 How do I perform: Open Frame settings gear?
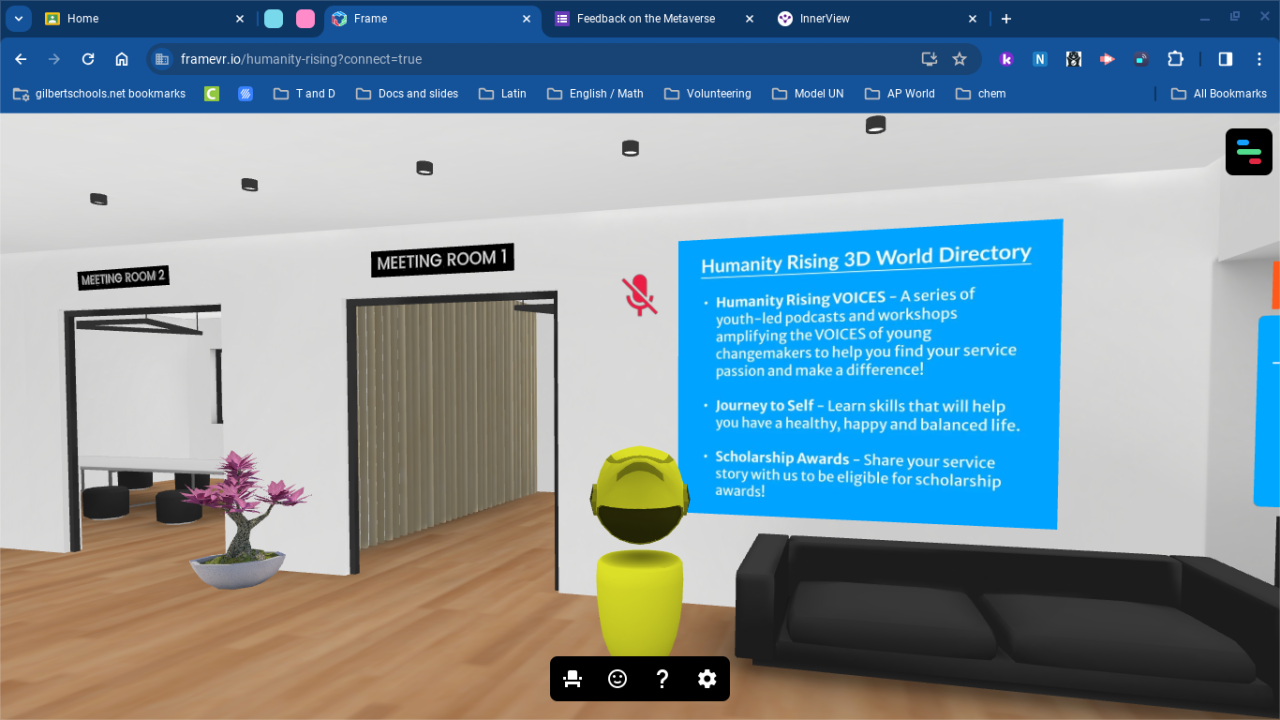point(707,679)
